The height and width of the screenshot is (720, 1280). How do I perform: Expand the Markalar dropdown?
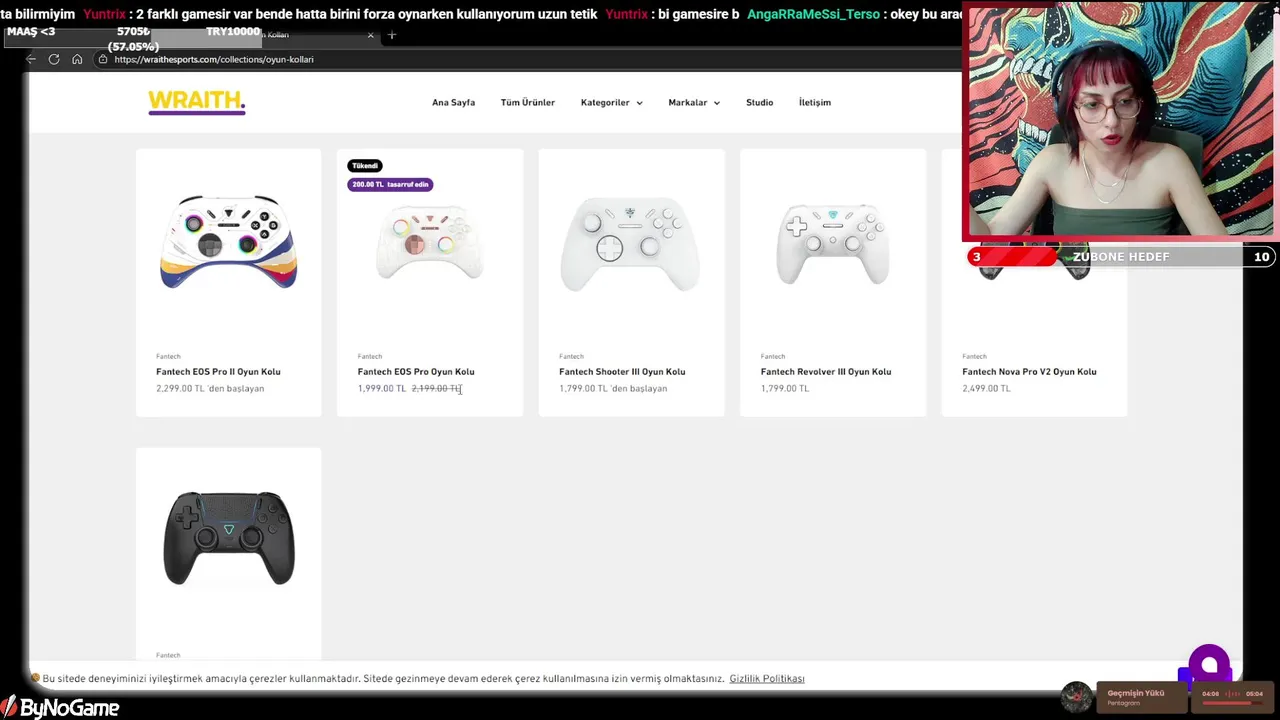pyautogui.click(x=694, y=102)
